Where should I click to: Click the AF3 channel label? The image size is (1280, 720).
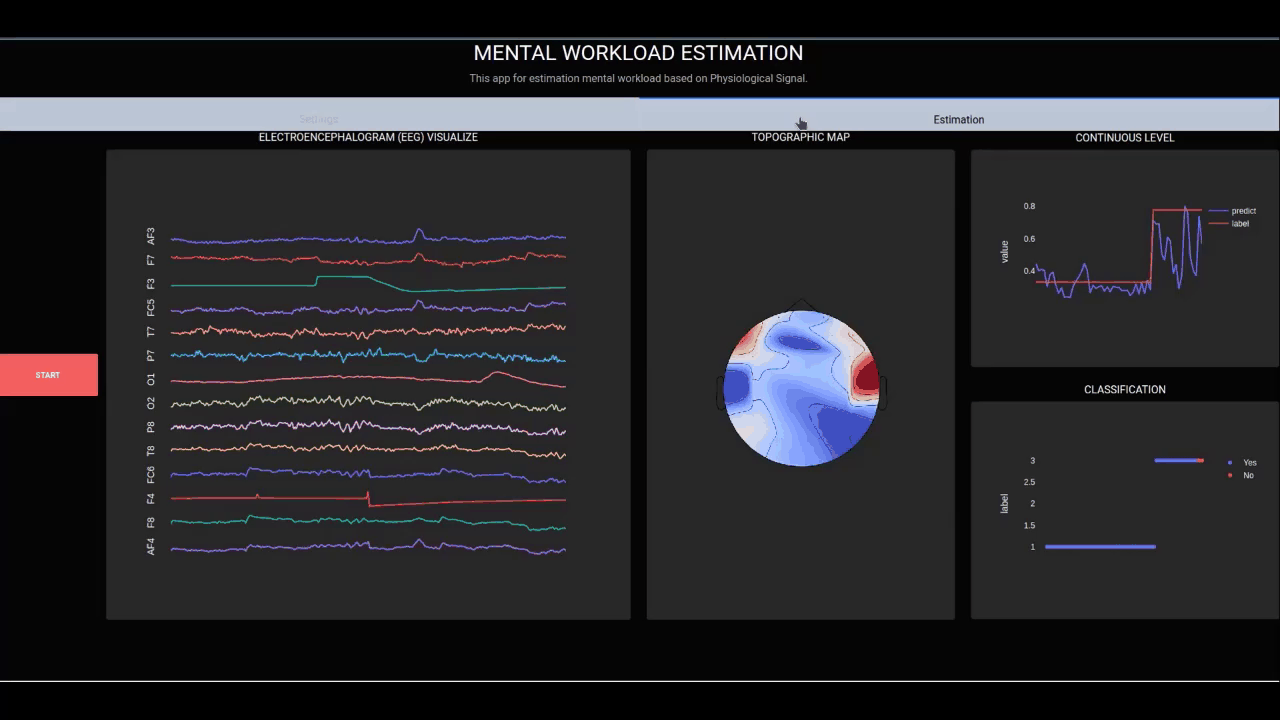pos(151,236)
